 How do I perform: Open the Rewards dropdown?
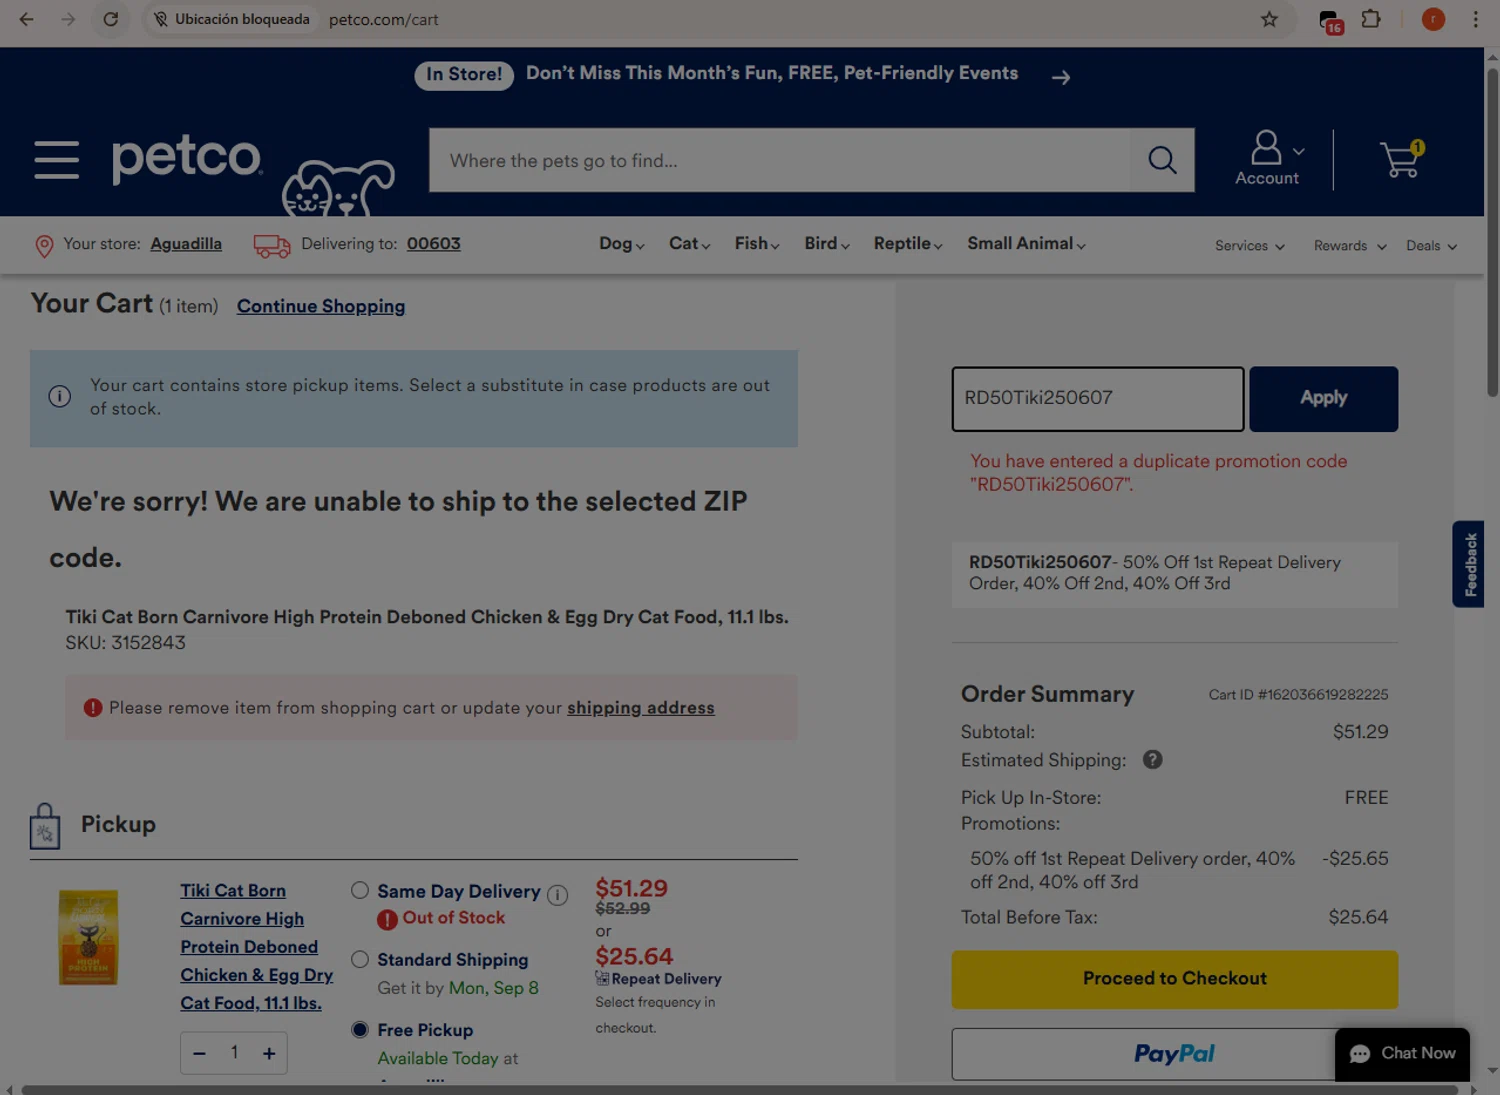point(1350,246)
